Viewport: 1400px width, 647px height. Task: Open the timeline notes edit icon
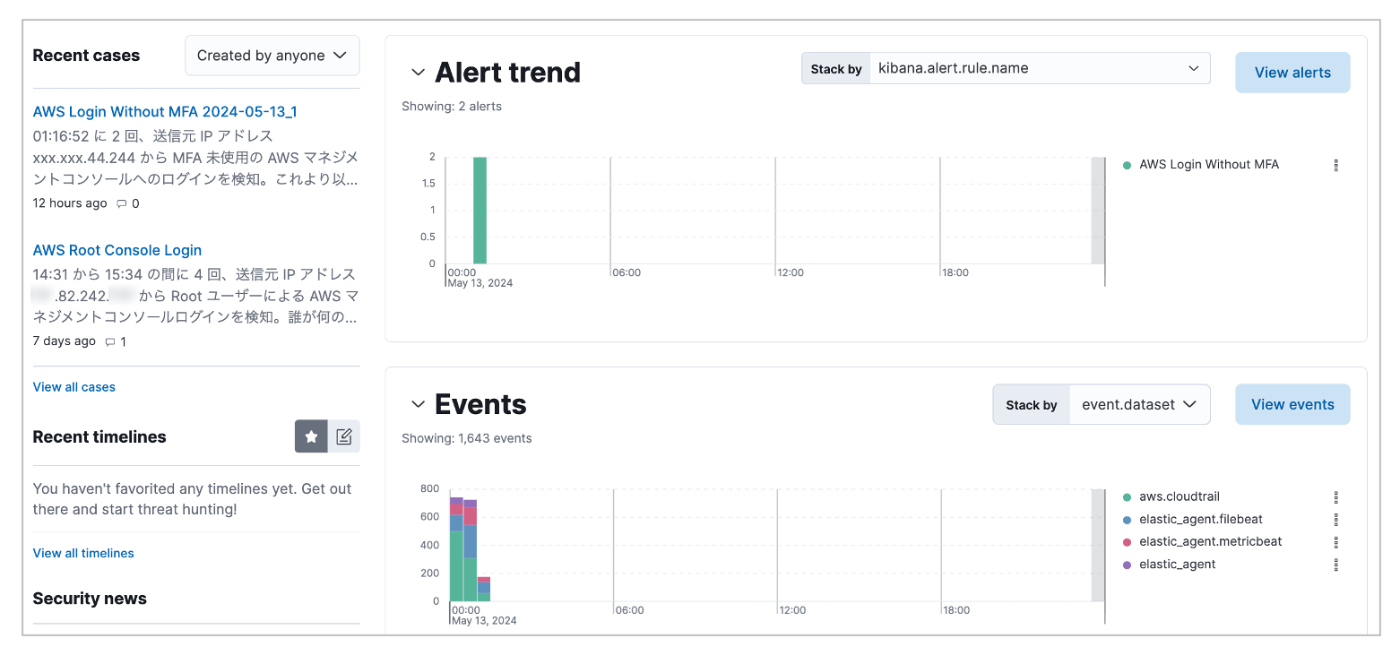coord(344,437)
